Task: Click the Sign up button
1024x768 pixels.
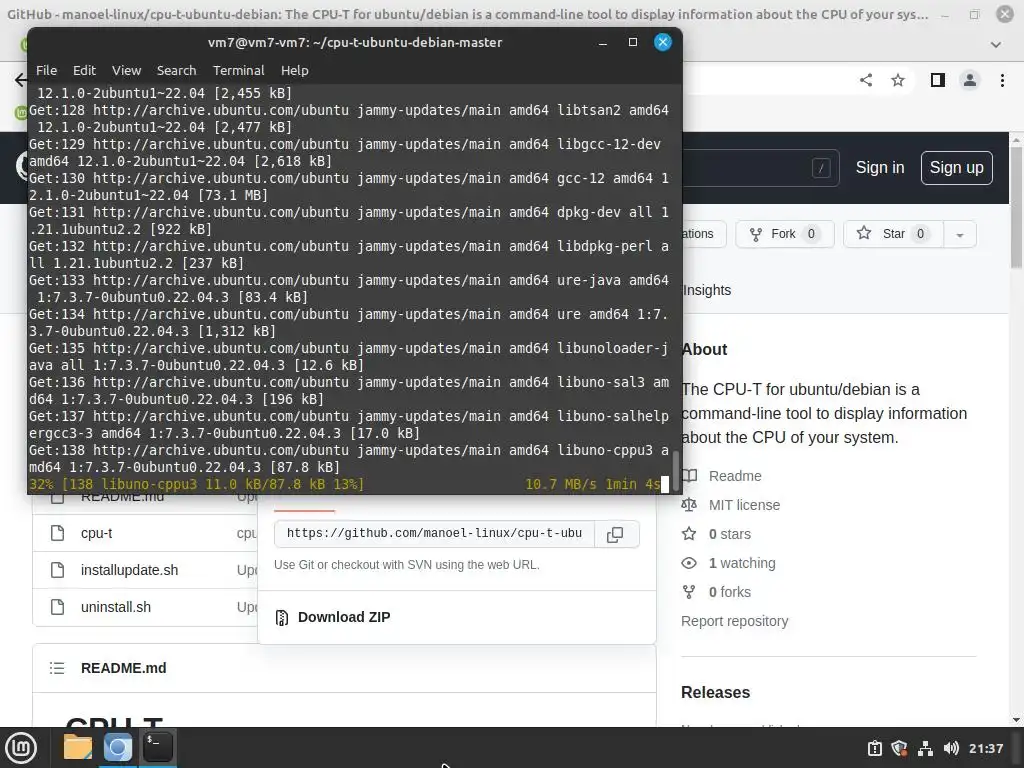Action: click(957, 168)
